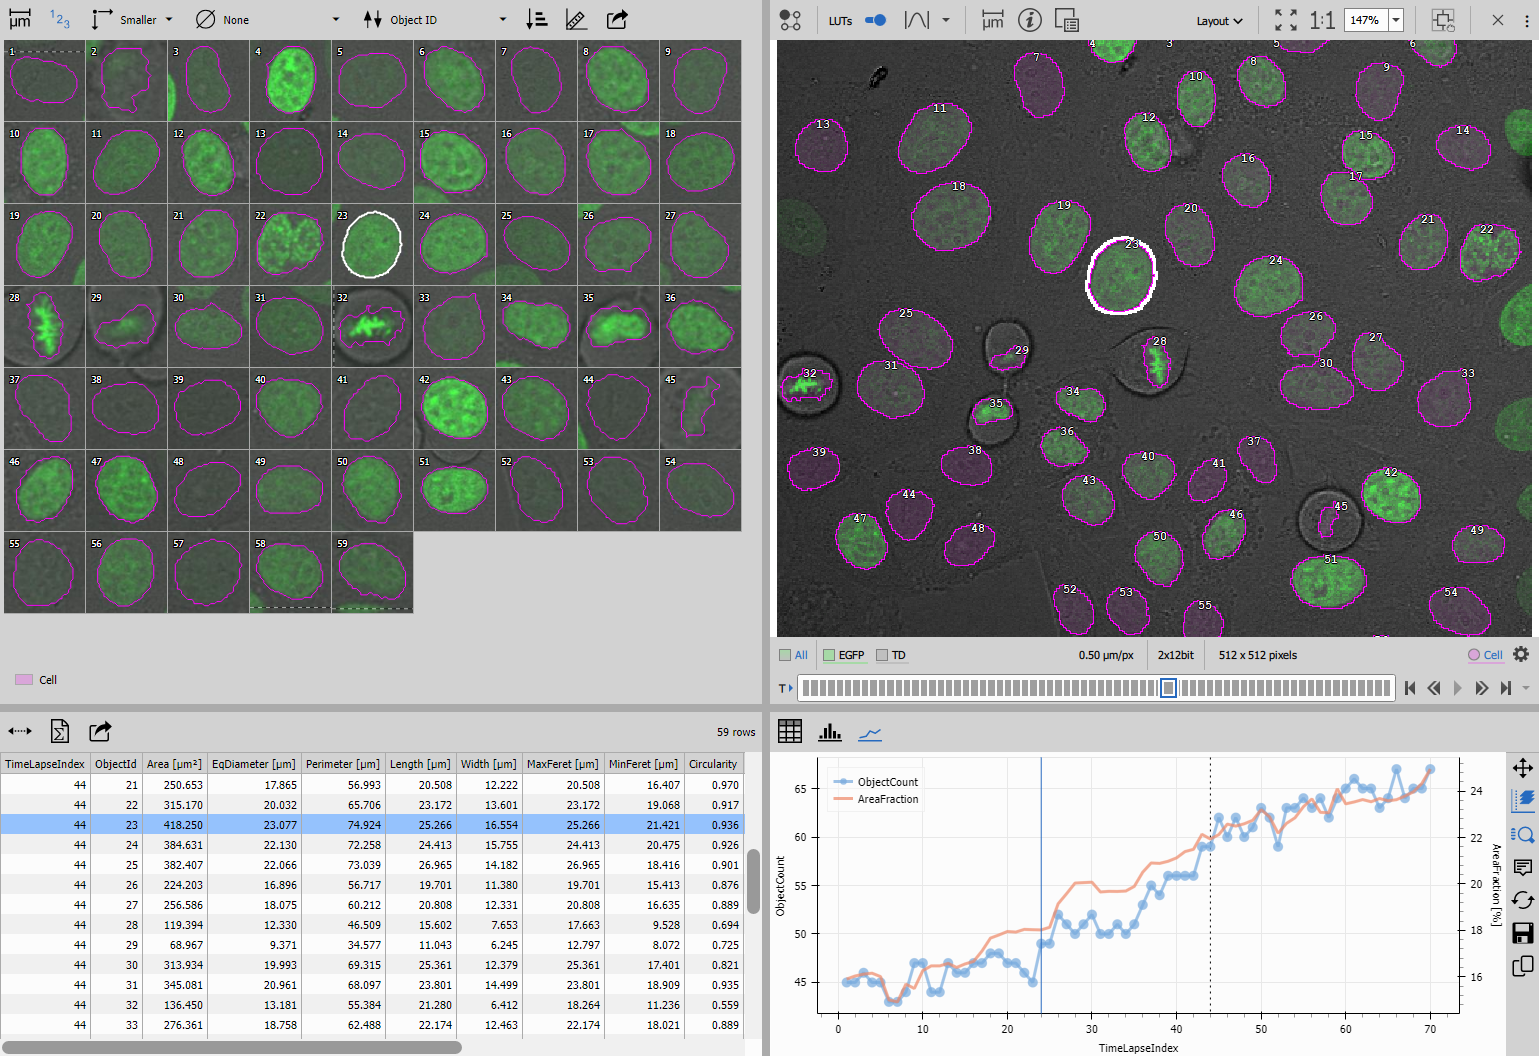Export the thumbnail gallery via share icon

click(x=617, y=20)
